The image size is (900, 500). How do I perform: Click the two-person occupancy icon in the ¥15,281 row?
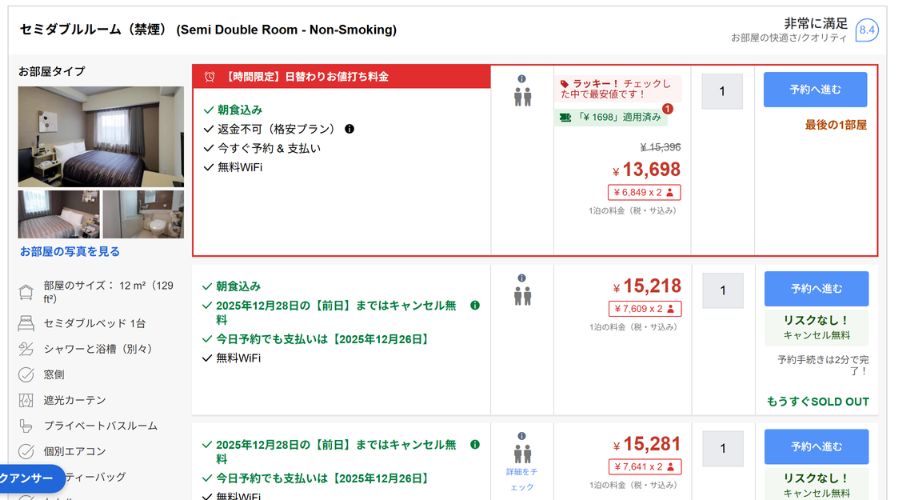coord(522,454)
